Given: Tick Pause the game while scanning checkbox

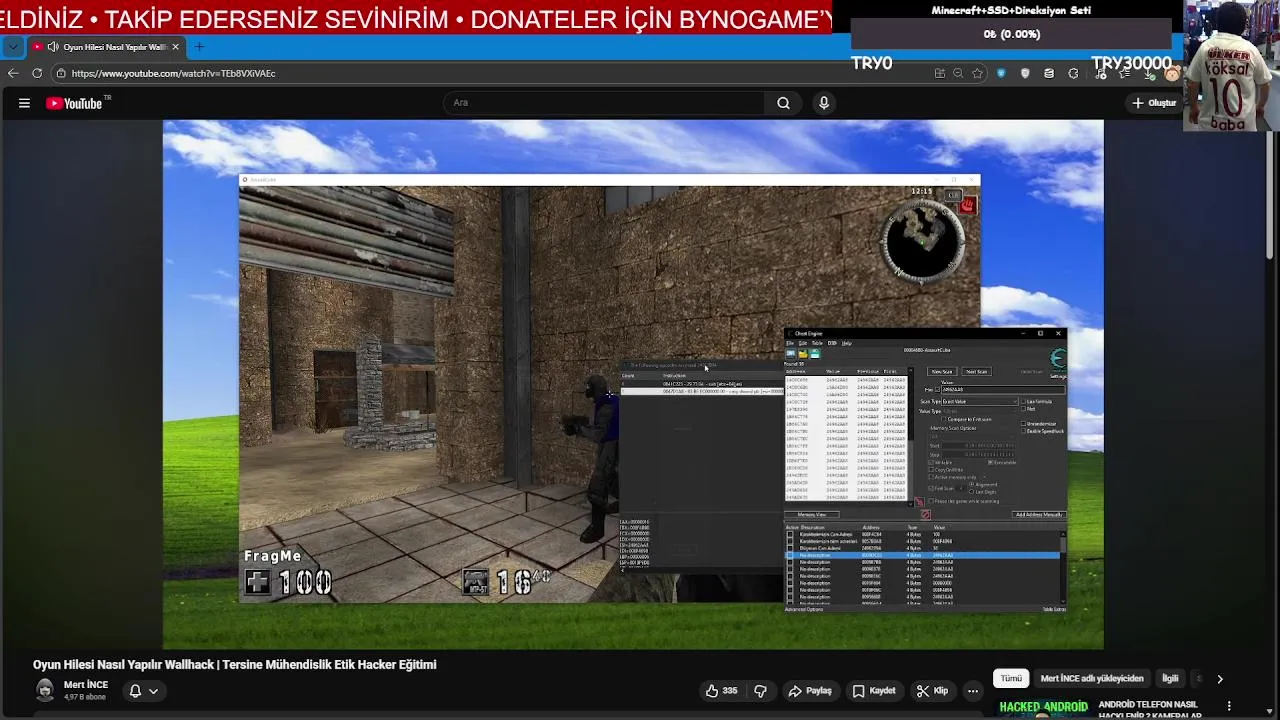Looking at the screenshot, I should coord(931,501).
